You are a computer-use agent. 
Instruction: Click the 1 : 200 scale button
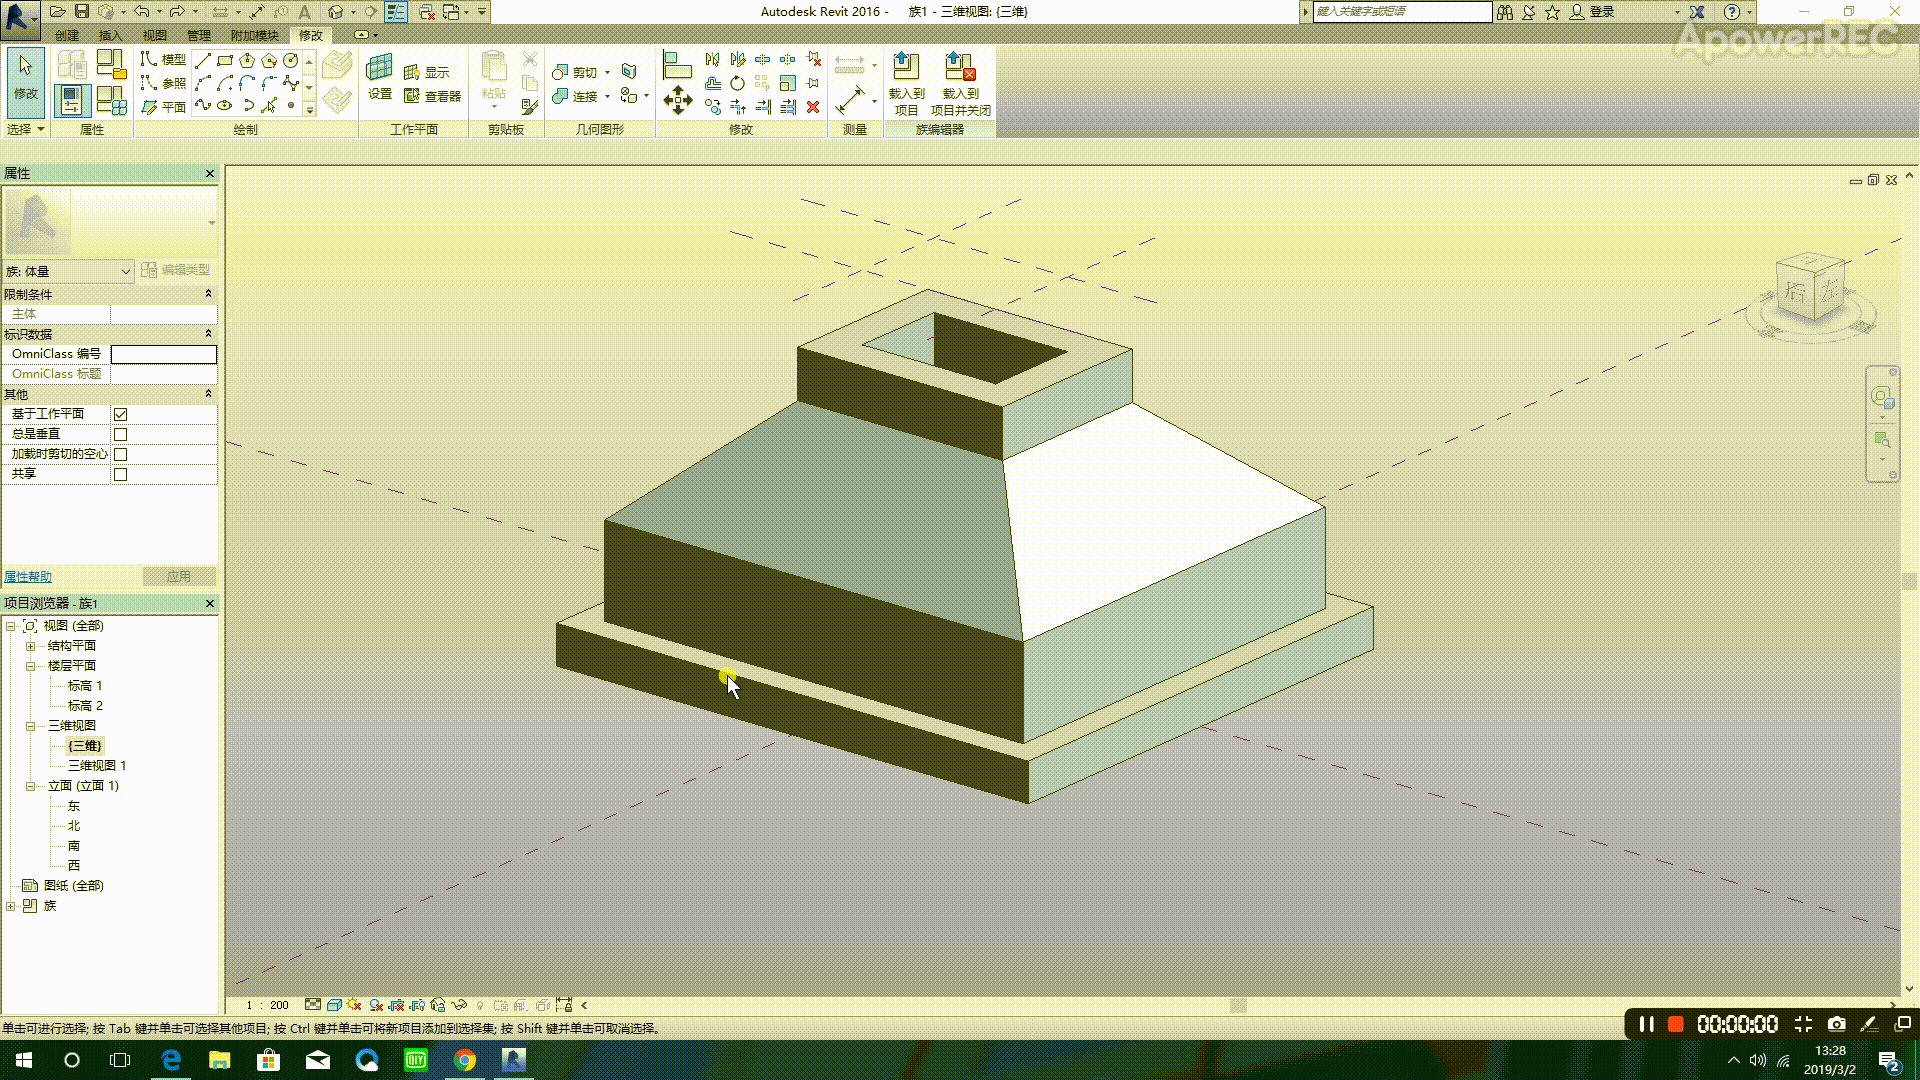click(267, 1005)
